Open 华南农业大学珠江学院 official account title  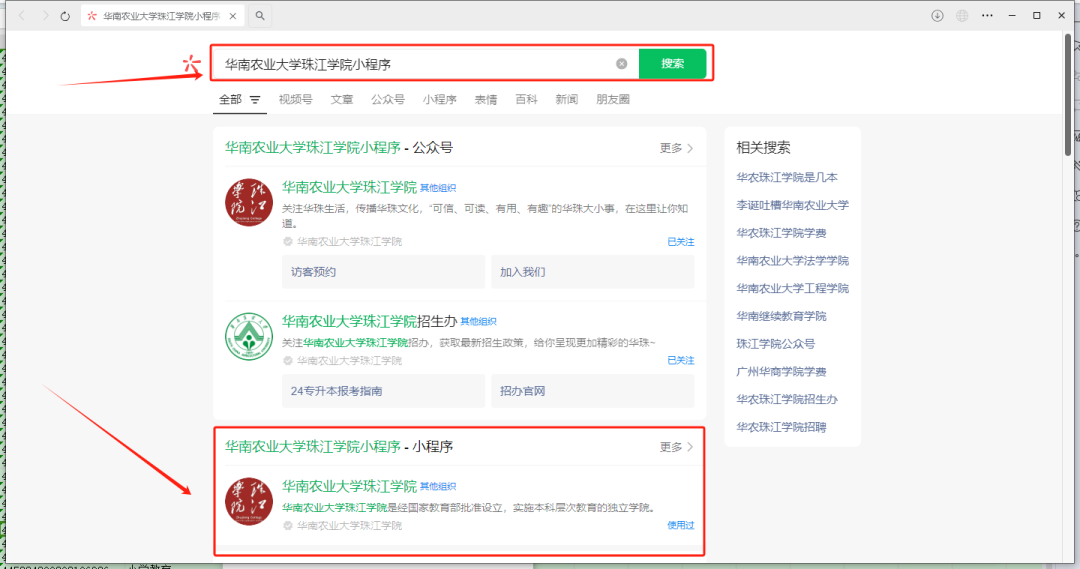(349, 187)
